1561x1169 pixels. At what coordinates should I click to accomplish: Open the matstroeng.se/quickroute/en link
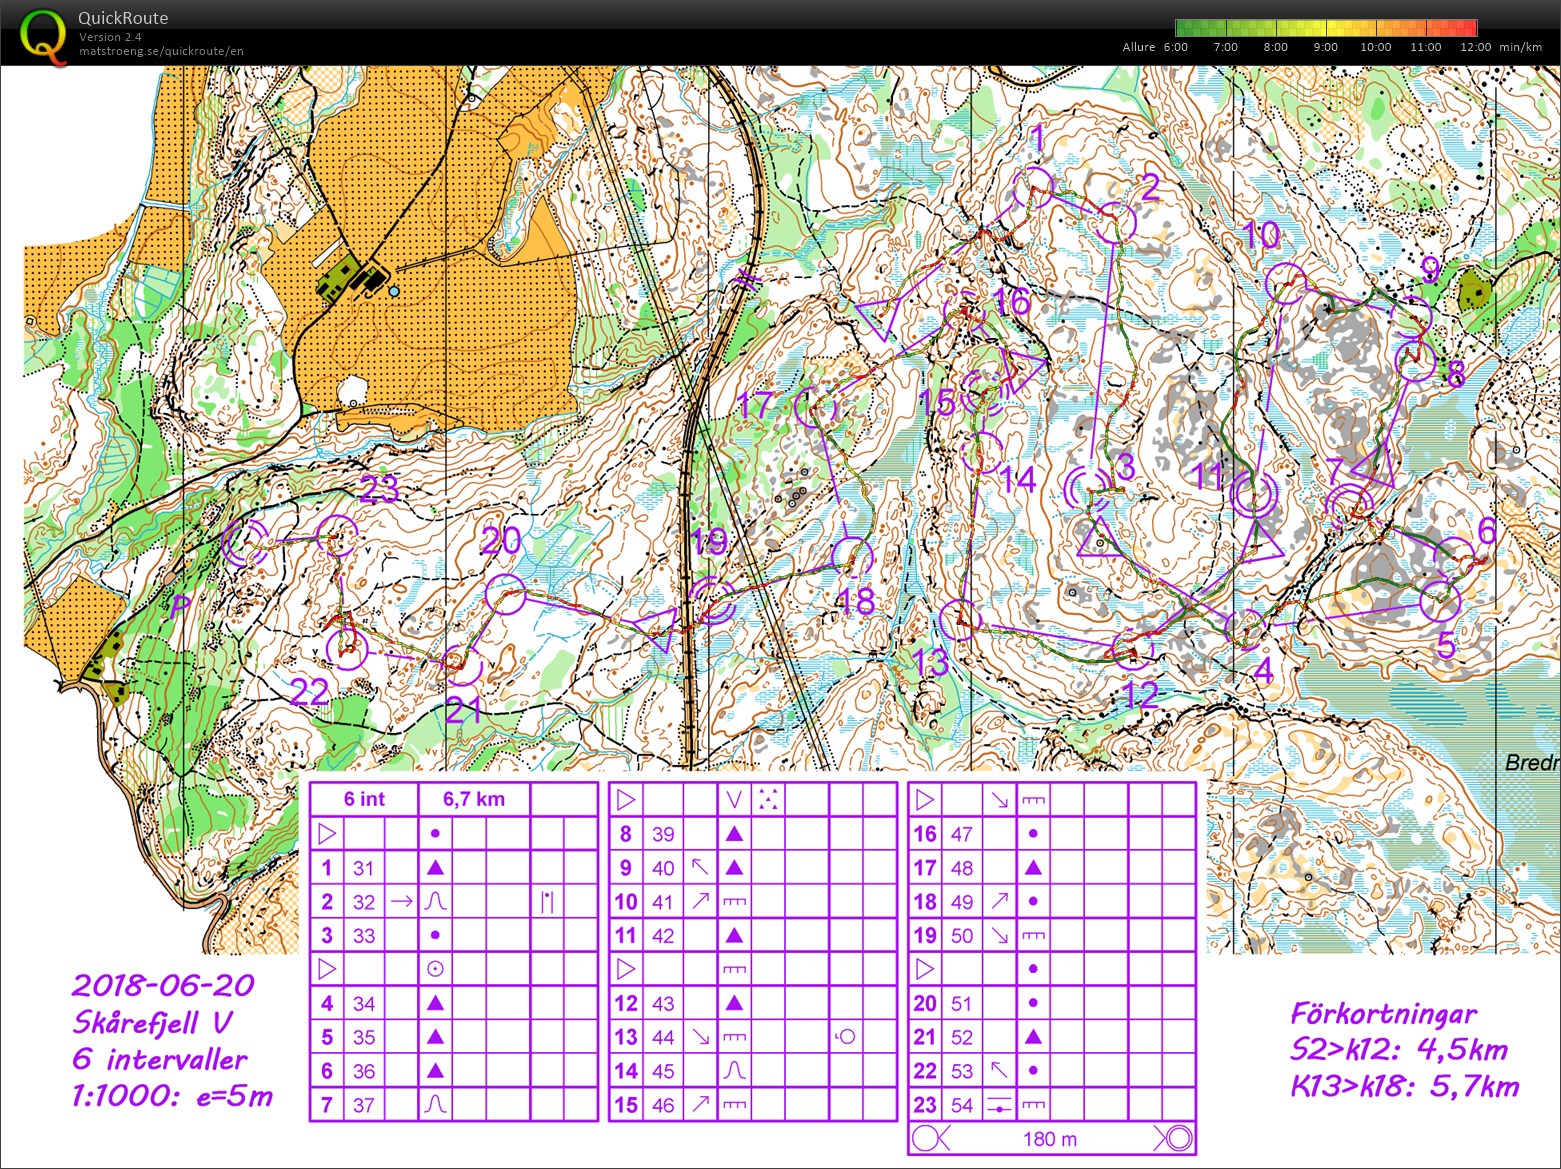coord(161,52)
